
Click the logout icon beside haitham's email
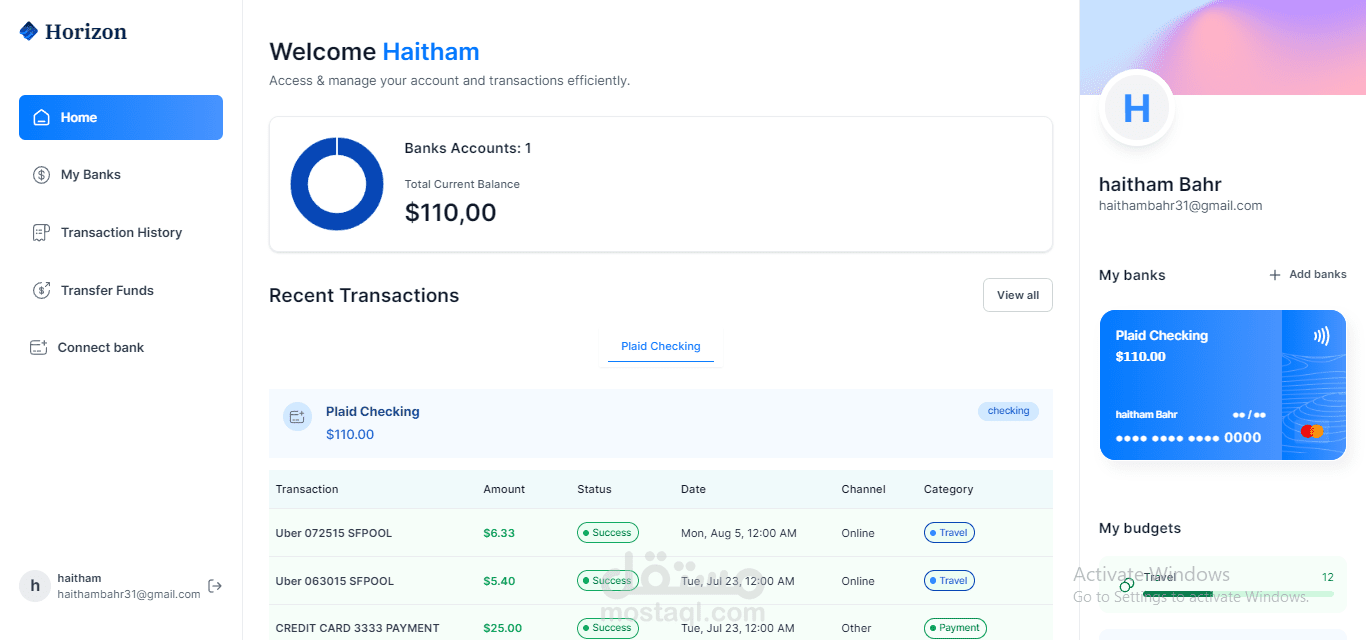click(x=215, y=586)
